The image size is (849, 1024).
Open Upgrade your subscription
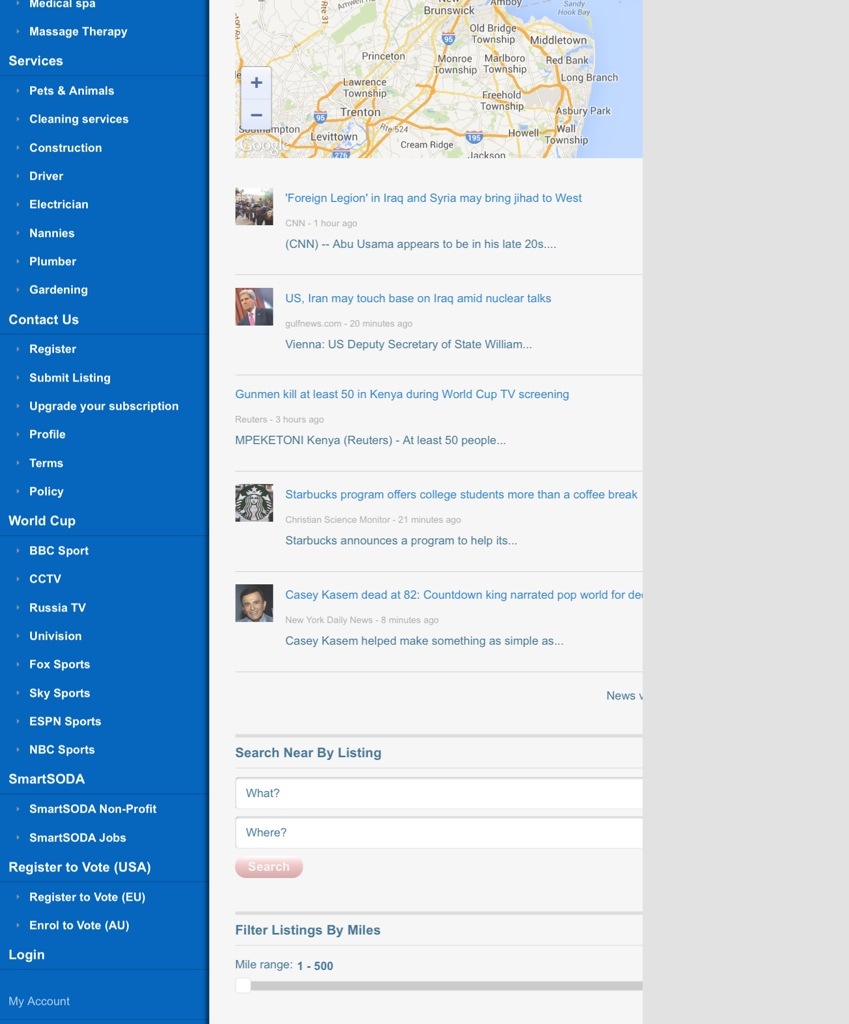[x=104, y=406]
